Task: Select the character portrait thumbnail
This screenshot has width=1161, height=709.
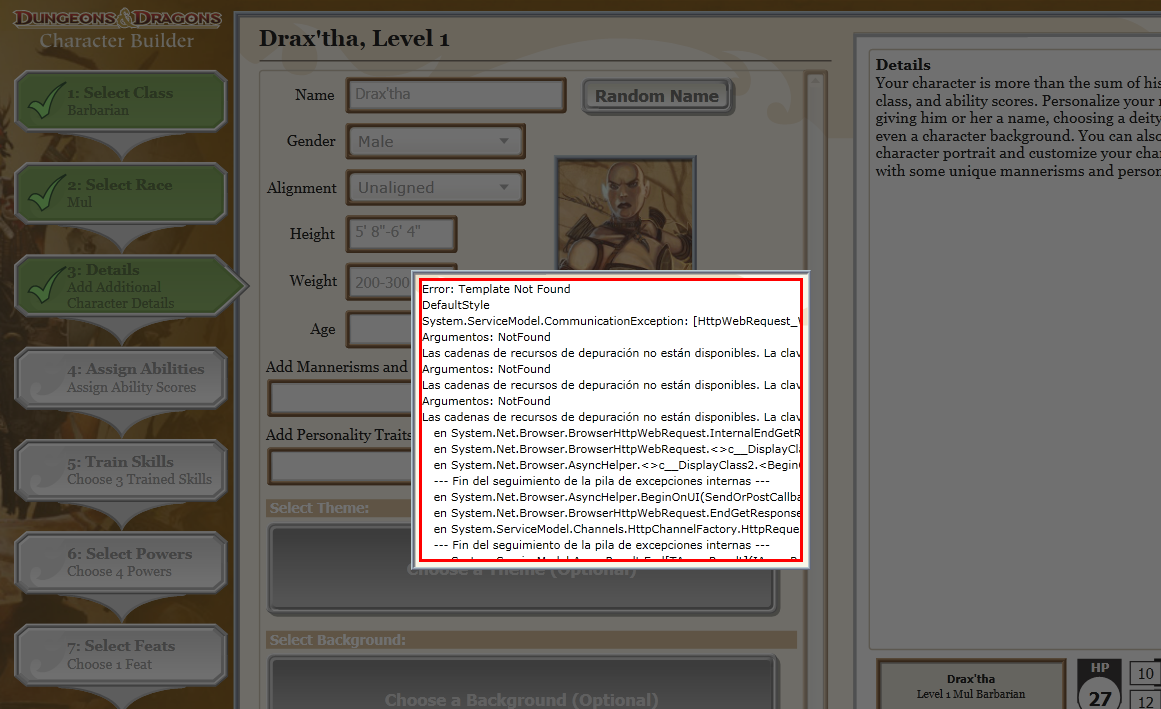Action: [626, 213]
